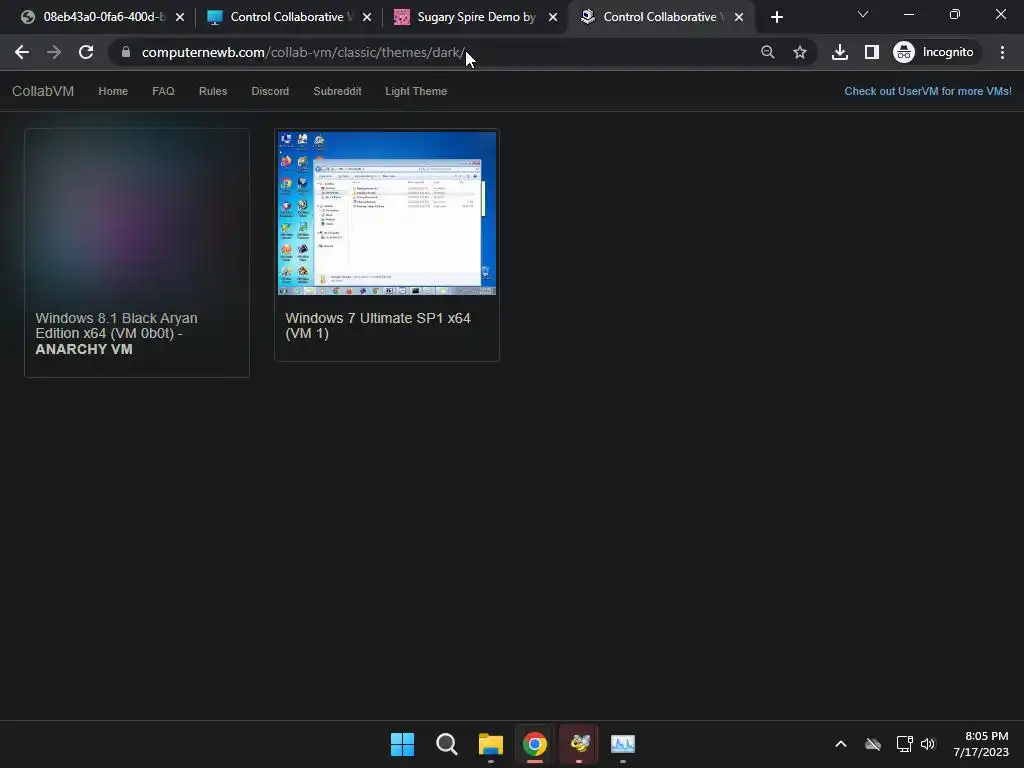1024x768 pixels.
Task: Click the Incognito profile indicator
Action: [x=934, y=52]
